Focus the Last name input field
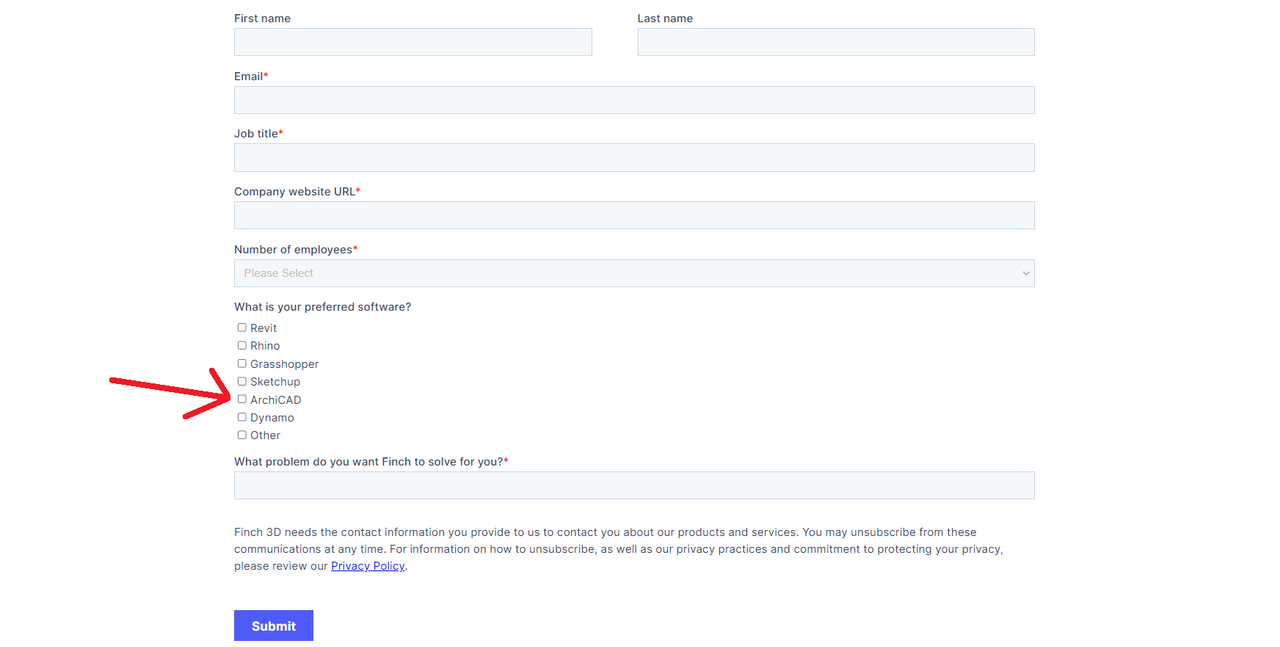The height and width of the screenshot is (647, 1280). [x=836, y=42]
